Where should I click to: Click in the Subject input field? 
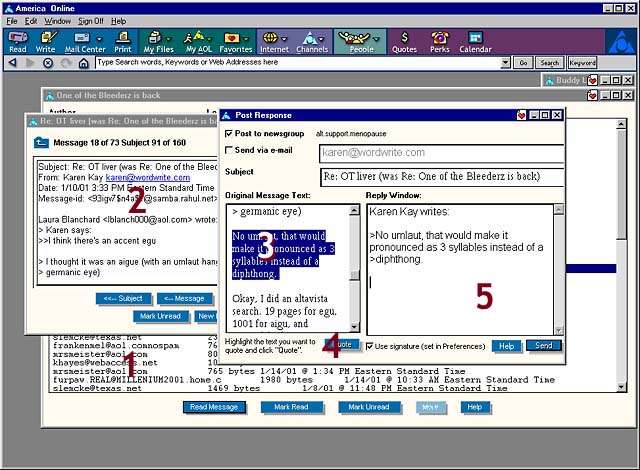(x=442, y=177)
